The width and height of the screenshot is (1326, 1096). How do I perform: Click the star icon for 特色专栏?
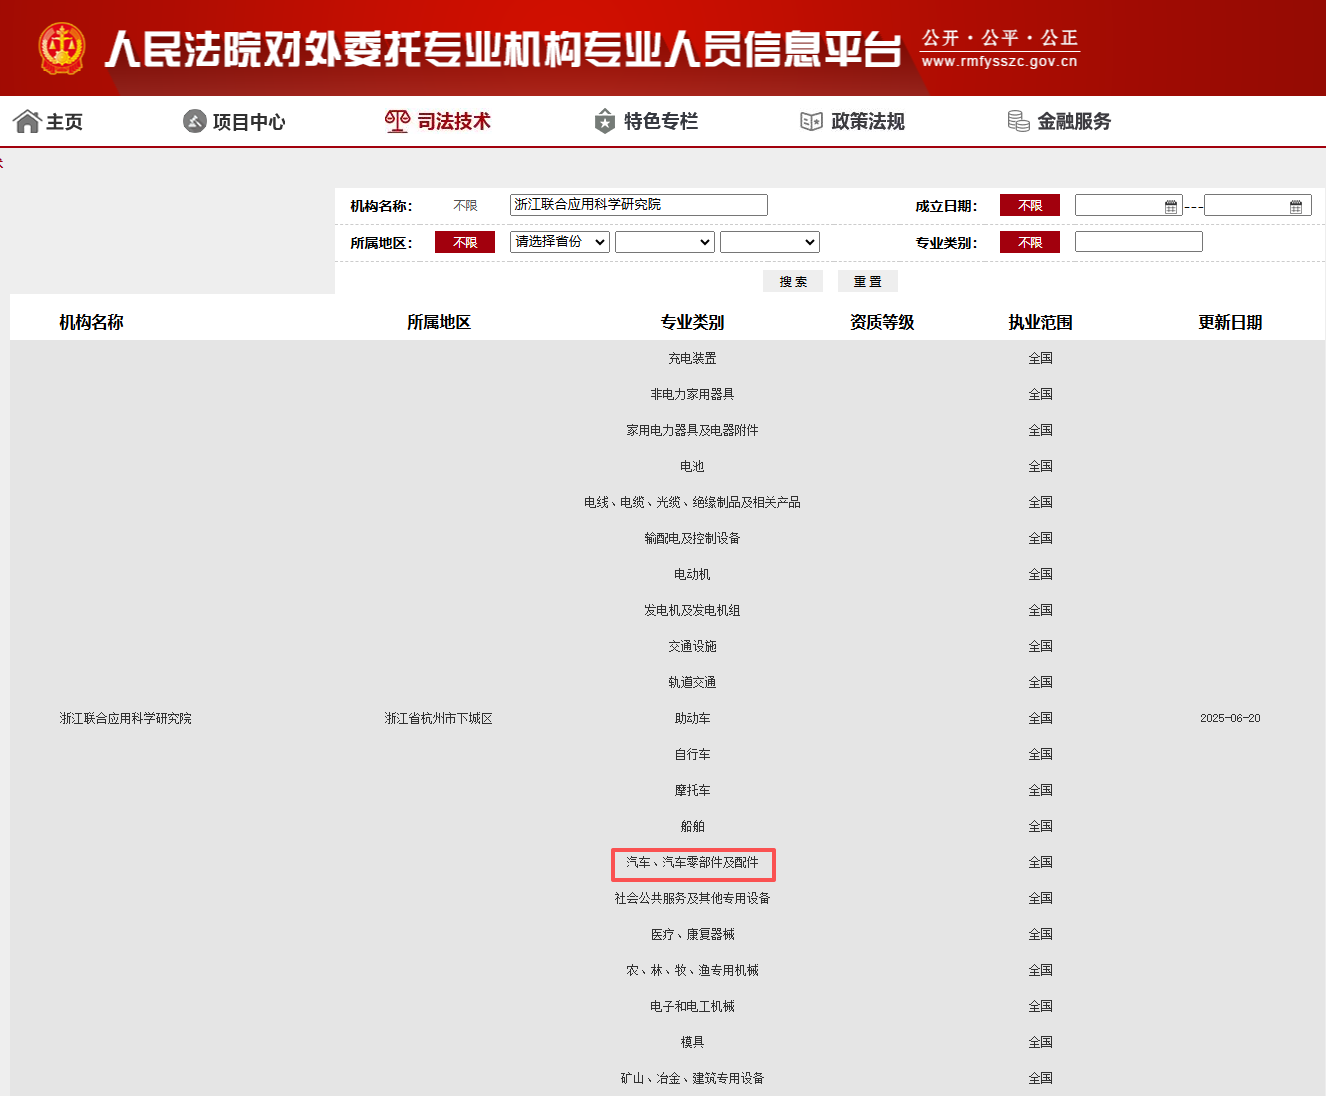pos(604,120)
